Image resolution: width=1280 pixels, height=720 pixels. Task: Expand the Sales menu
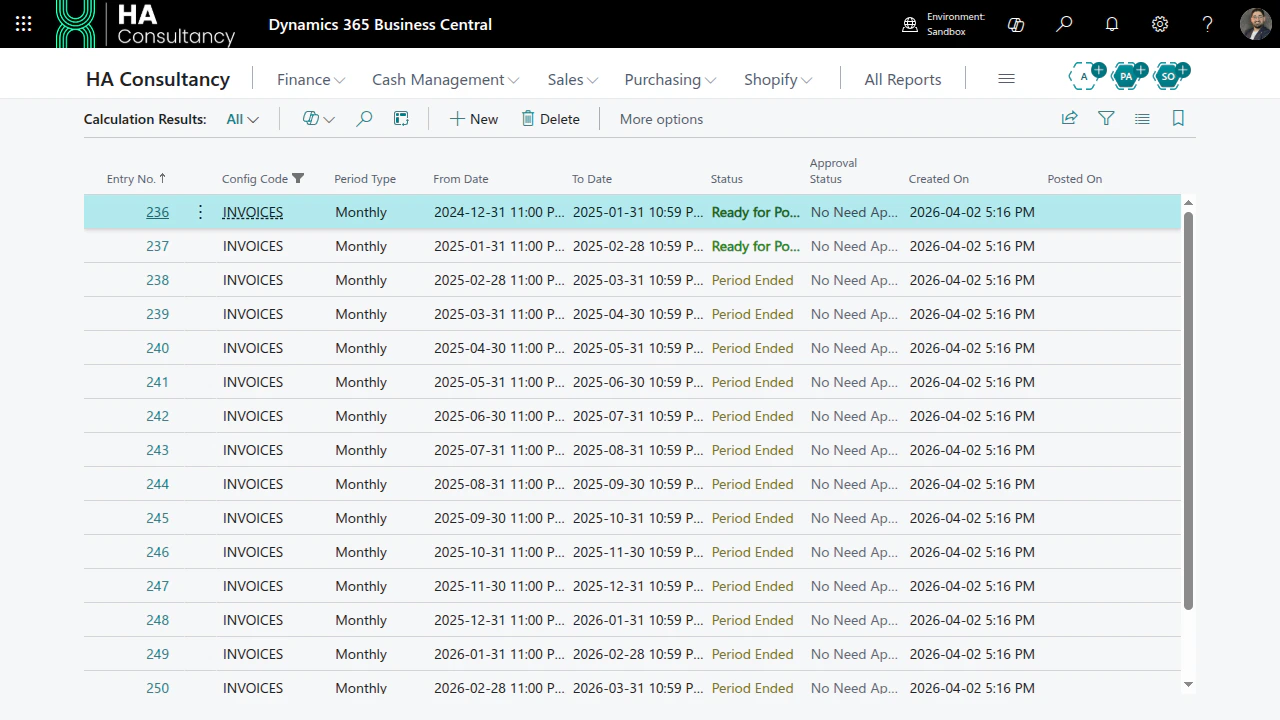[573, 79]
